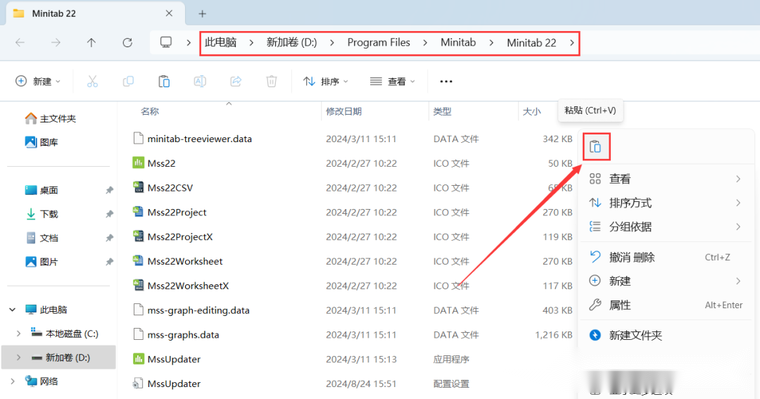Expand the 新加卷 (D:) tree node
This screenshot has width=760, height=399.
[x=18, y=357]
